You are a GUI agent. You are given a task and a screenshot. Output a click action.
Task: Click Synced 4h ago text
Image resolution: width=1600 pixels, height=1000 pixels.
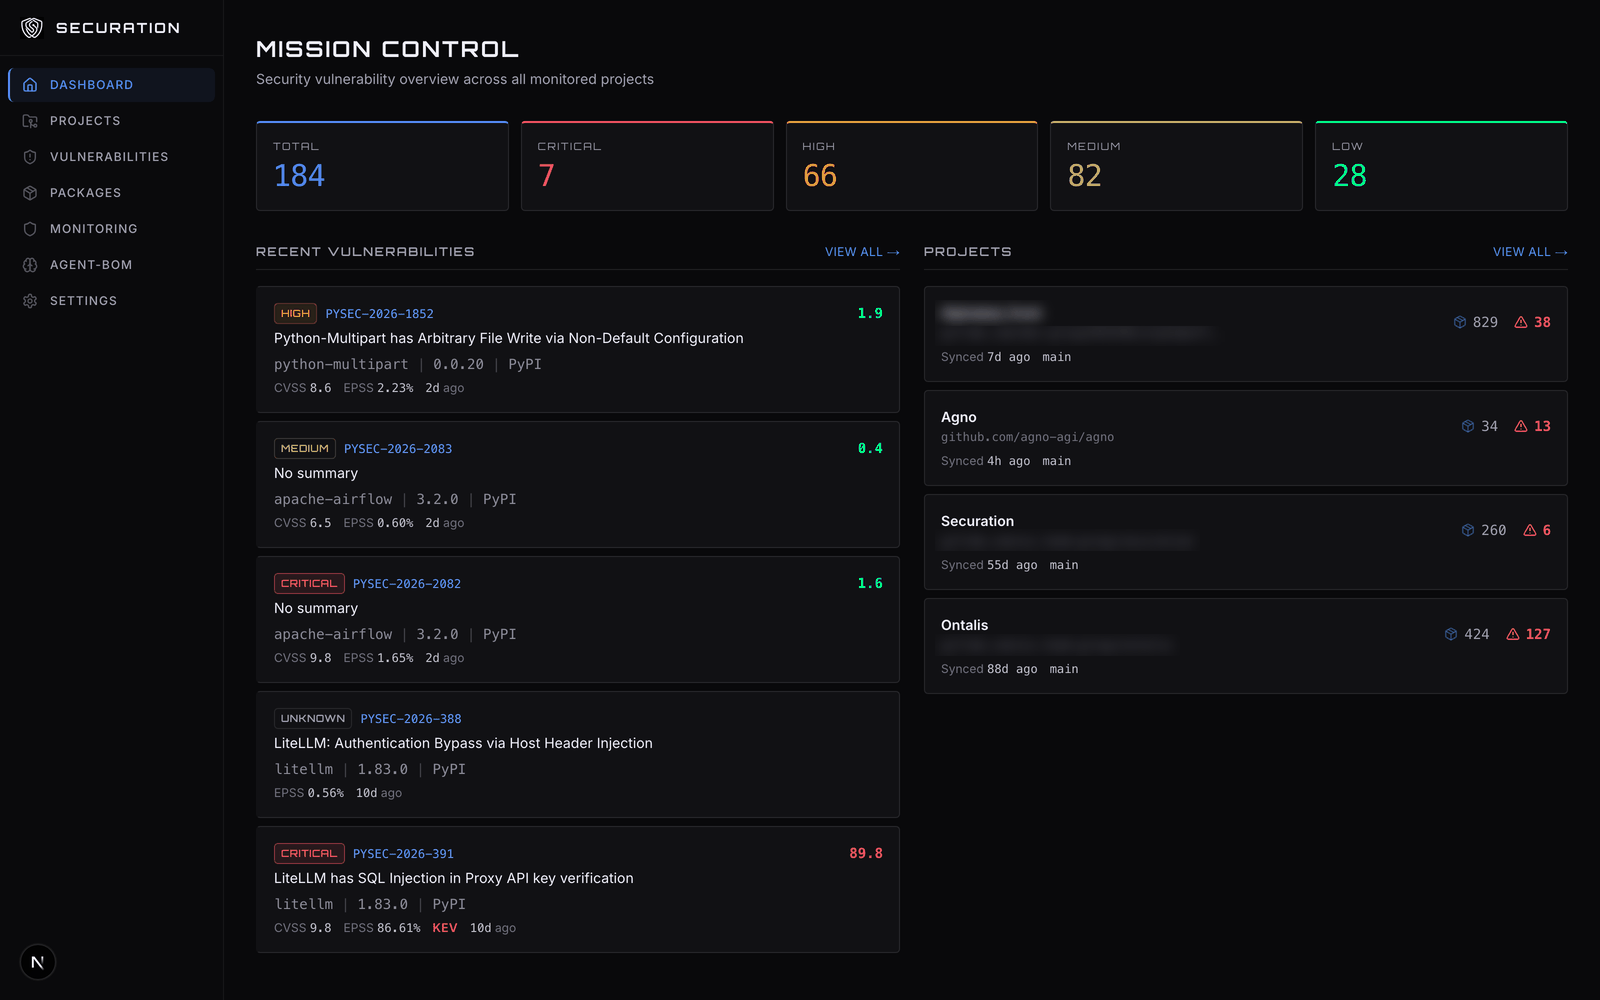(985, 461)
